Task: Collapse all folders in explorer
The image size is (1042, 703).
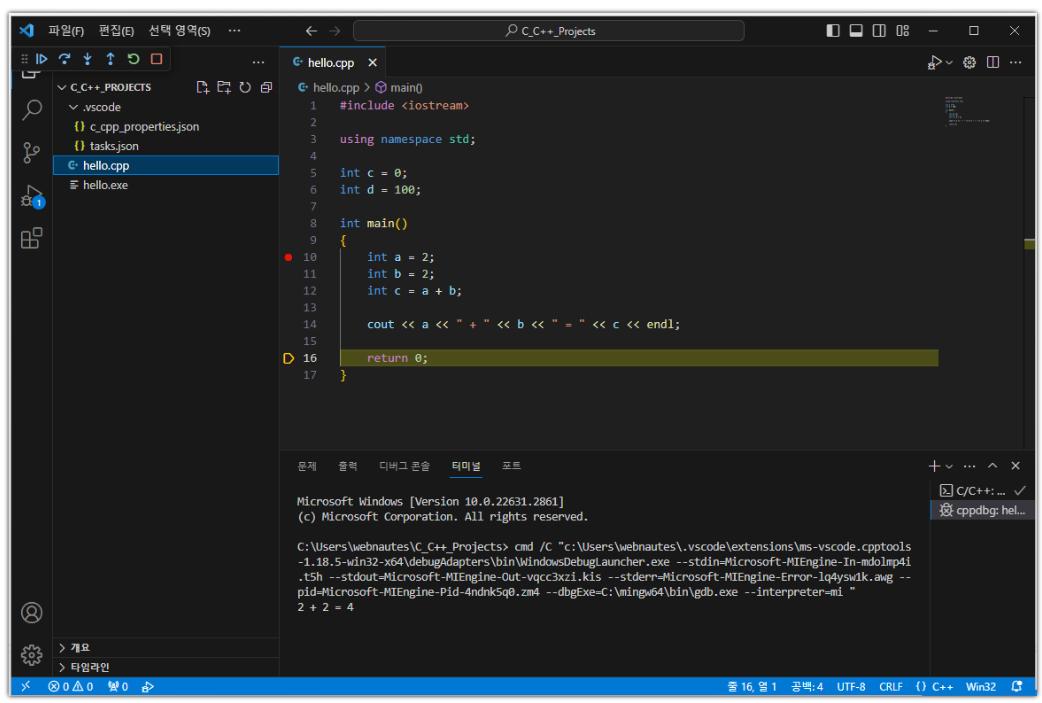Action: (x=266, y=87)
